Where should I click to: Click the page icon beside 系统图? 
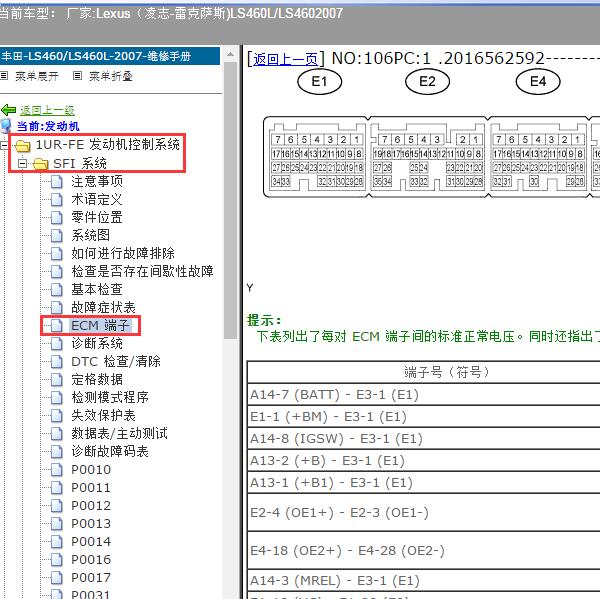57,235
